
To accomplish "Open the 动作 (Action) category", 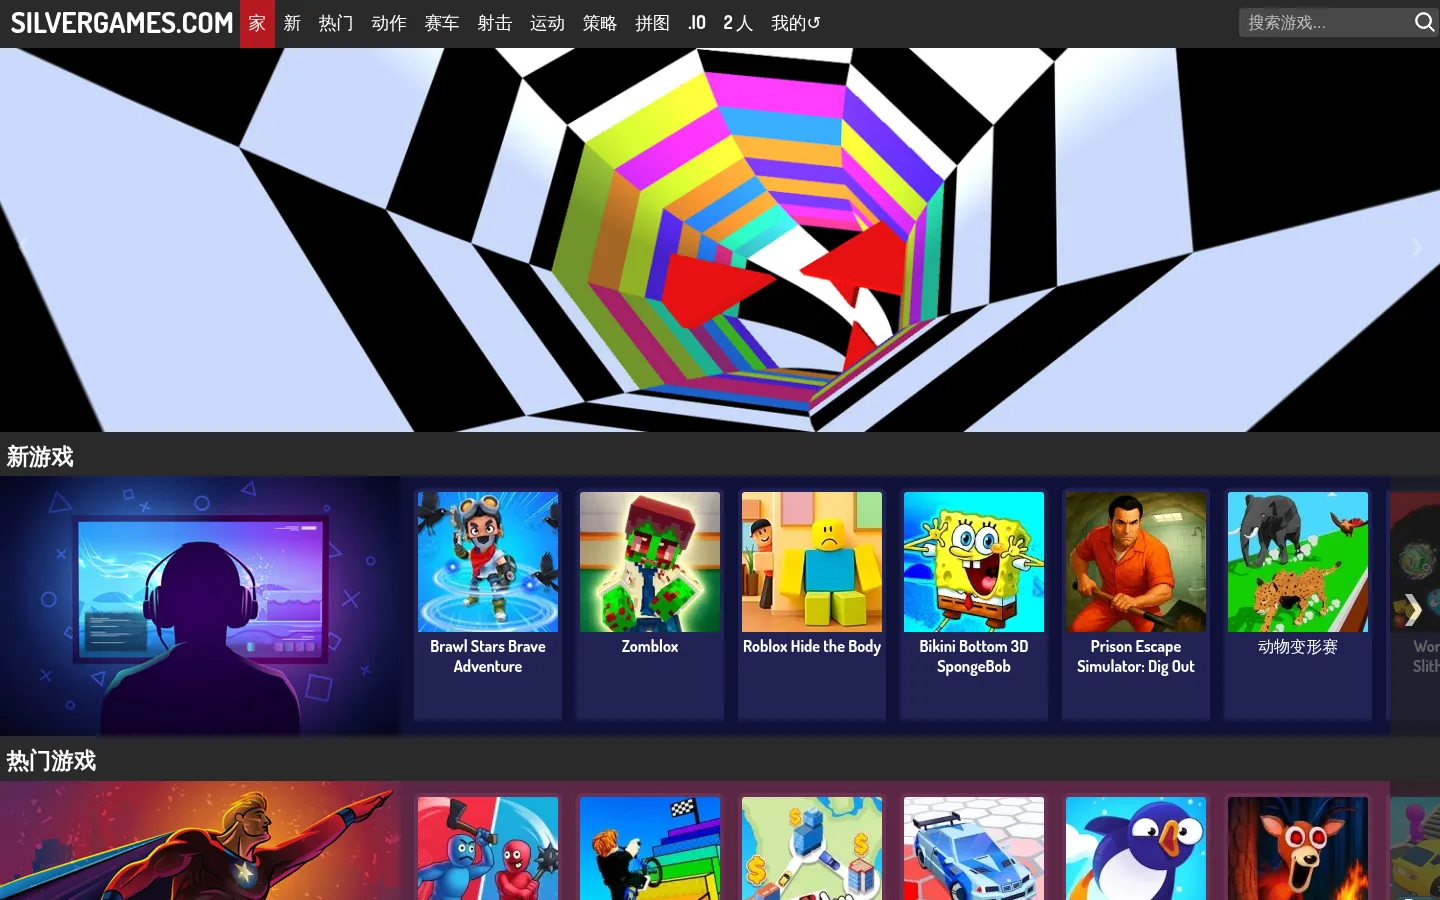I will [x=389, y=23].
